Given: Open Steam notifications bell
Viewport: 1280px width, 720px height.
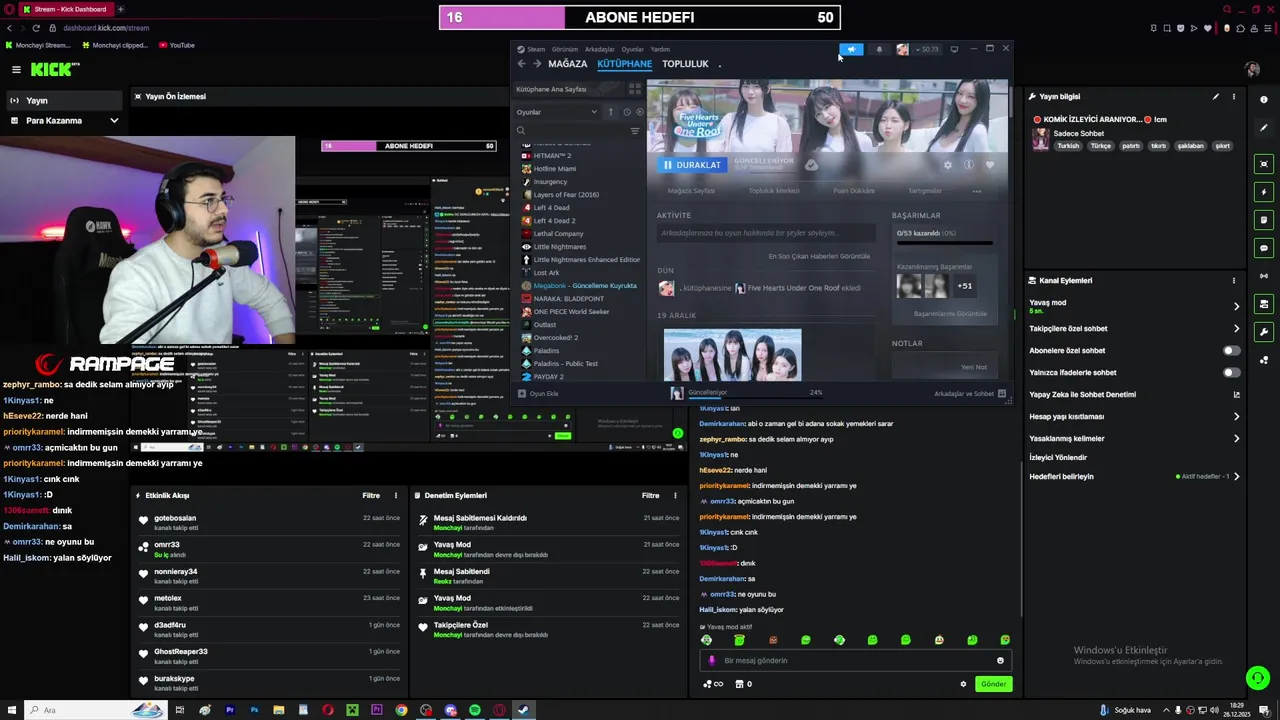Looking at the screenshot, I should tap(879, 49).
